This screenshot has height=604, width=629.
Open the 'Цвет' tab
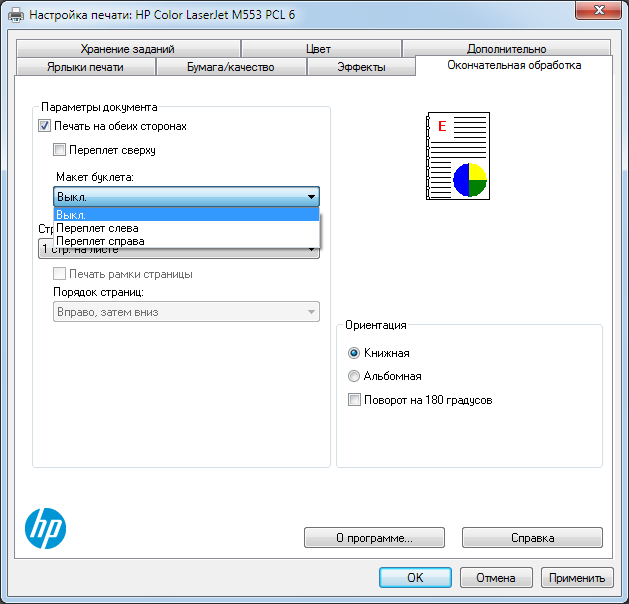pos(318,49)
